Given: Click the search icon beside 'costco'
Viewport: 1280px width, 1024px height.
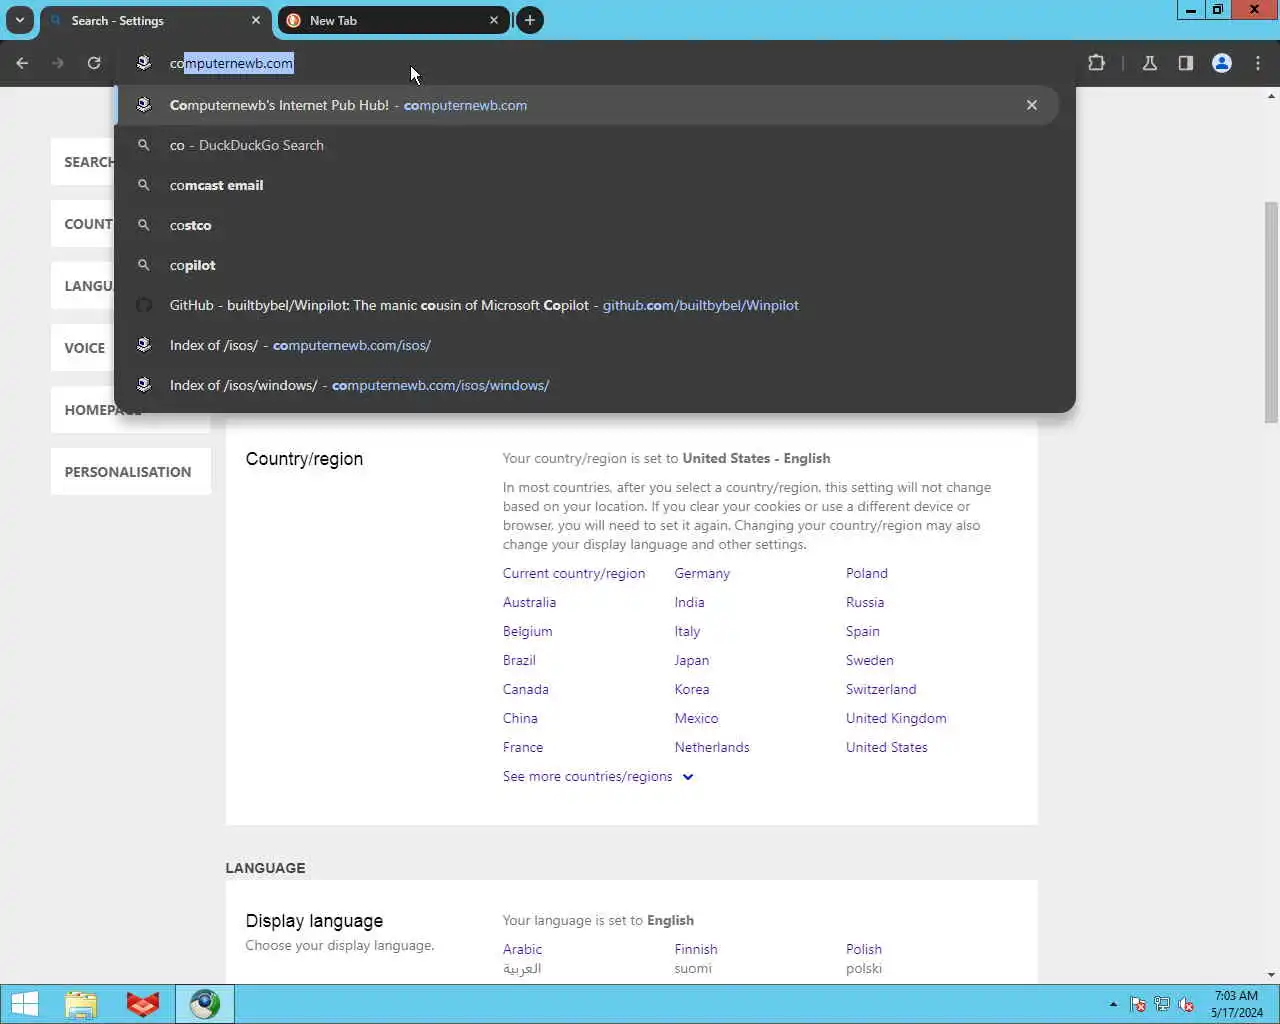Looking at the screenshot, I should point(144,225).
